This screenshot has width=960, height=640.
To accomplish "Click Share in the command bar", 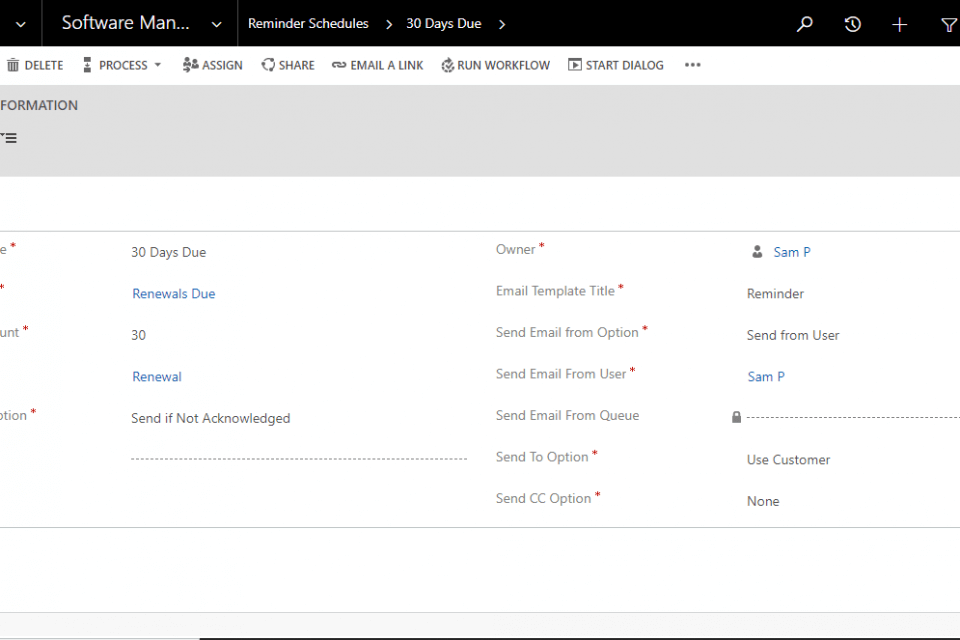I will click(x=288, y=65).
